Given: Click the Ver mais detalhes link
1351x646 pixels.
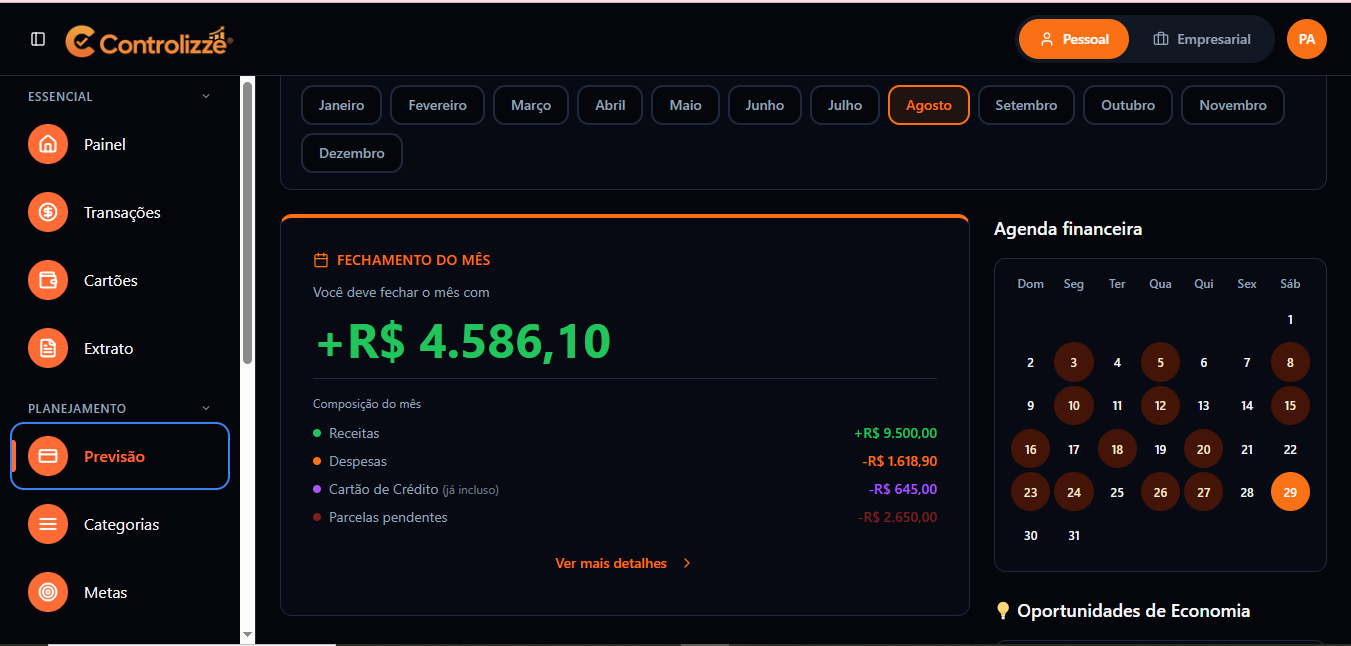Looking at the screenshot, I should [x=611, y=564].
